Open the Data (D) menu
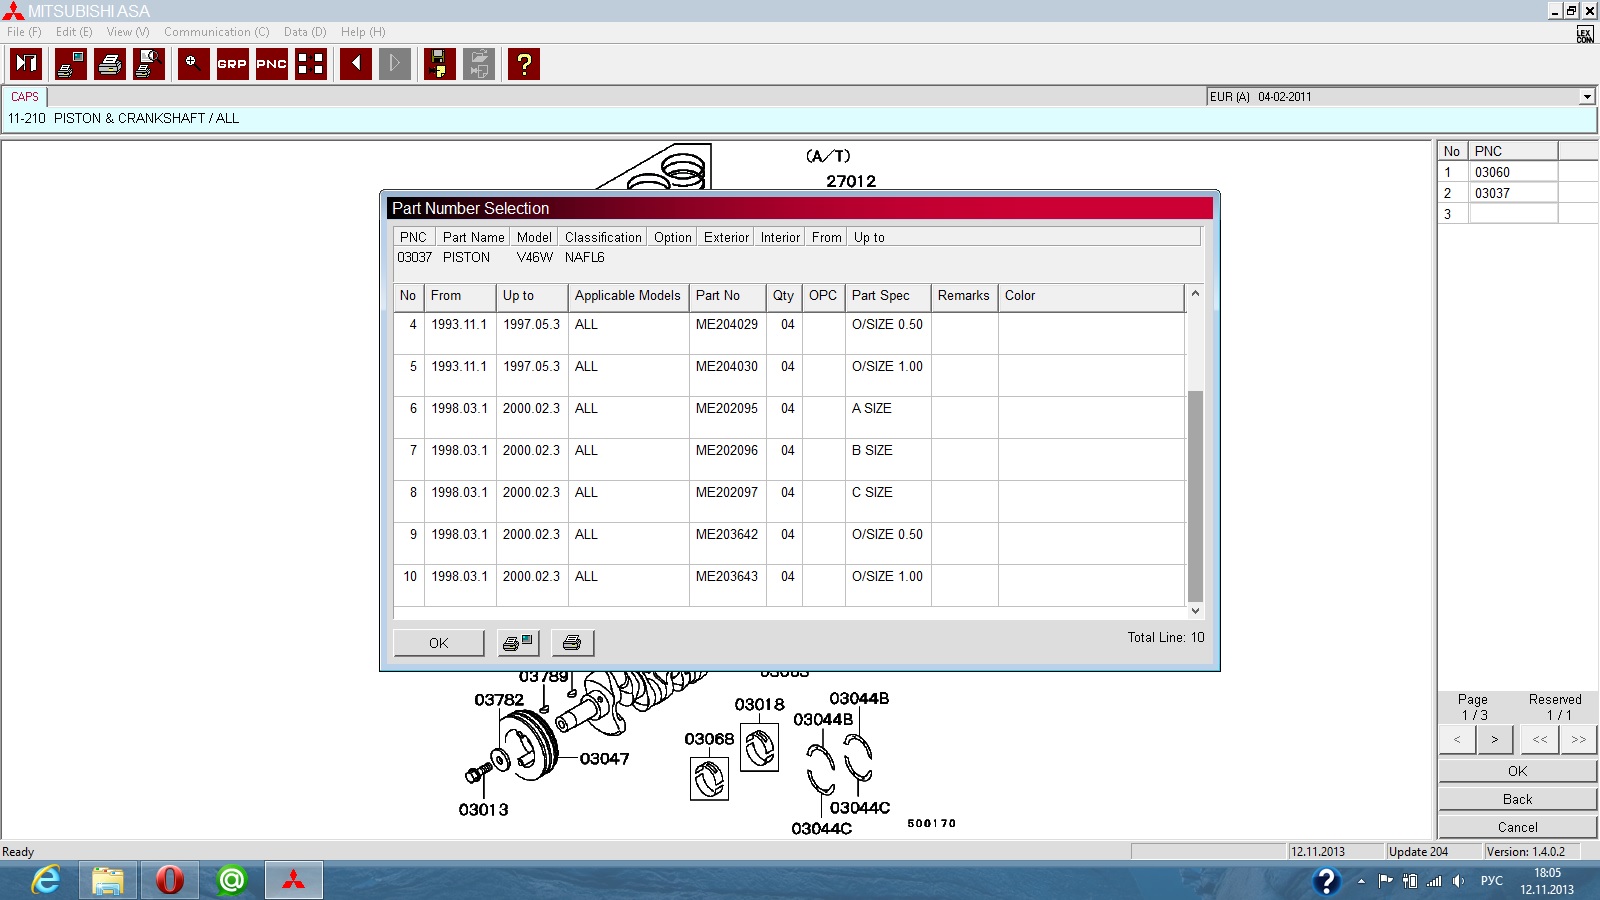The height and width of the screenshot is (900, 1600). point(305,32)
